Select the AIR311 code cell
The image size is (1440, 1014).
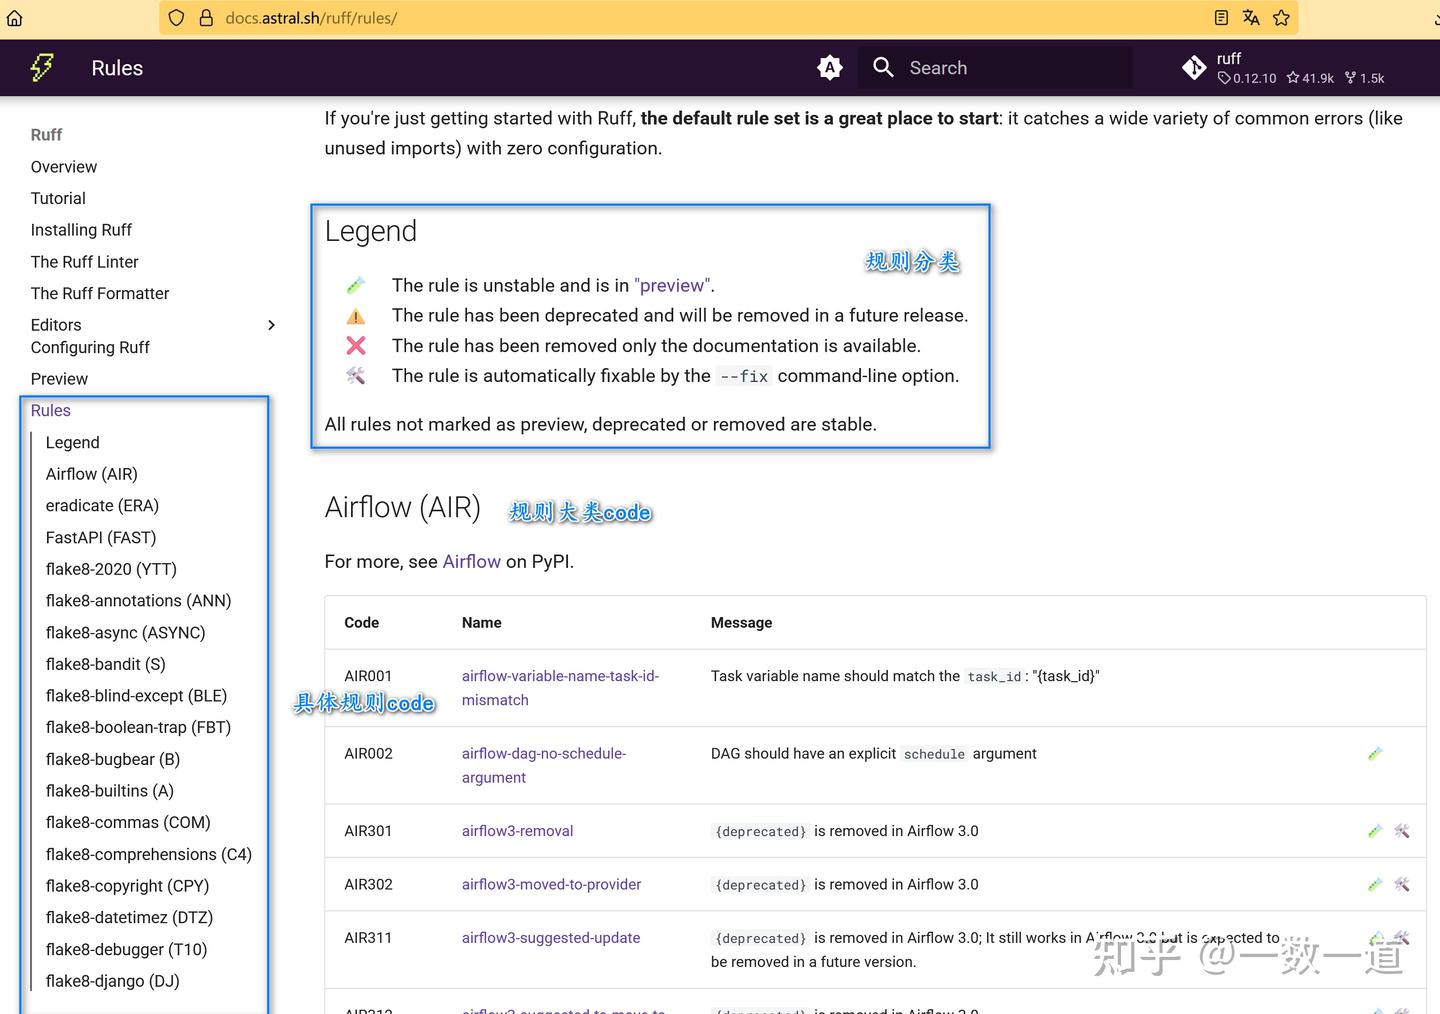tap(368, 938)
